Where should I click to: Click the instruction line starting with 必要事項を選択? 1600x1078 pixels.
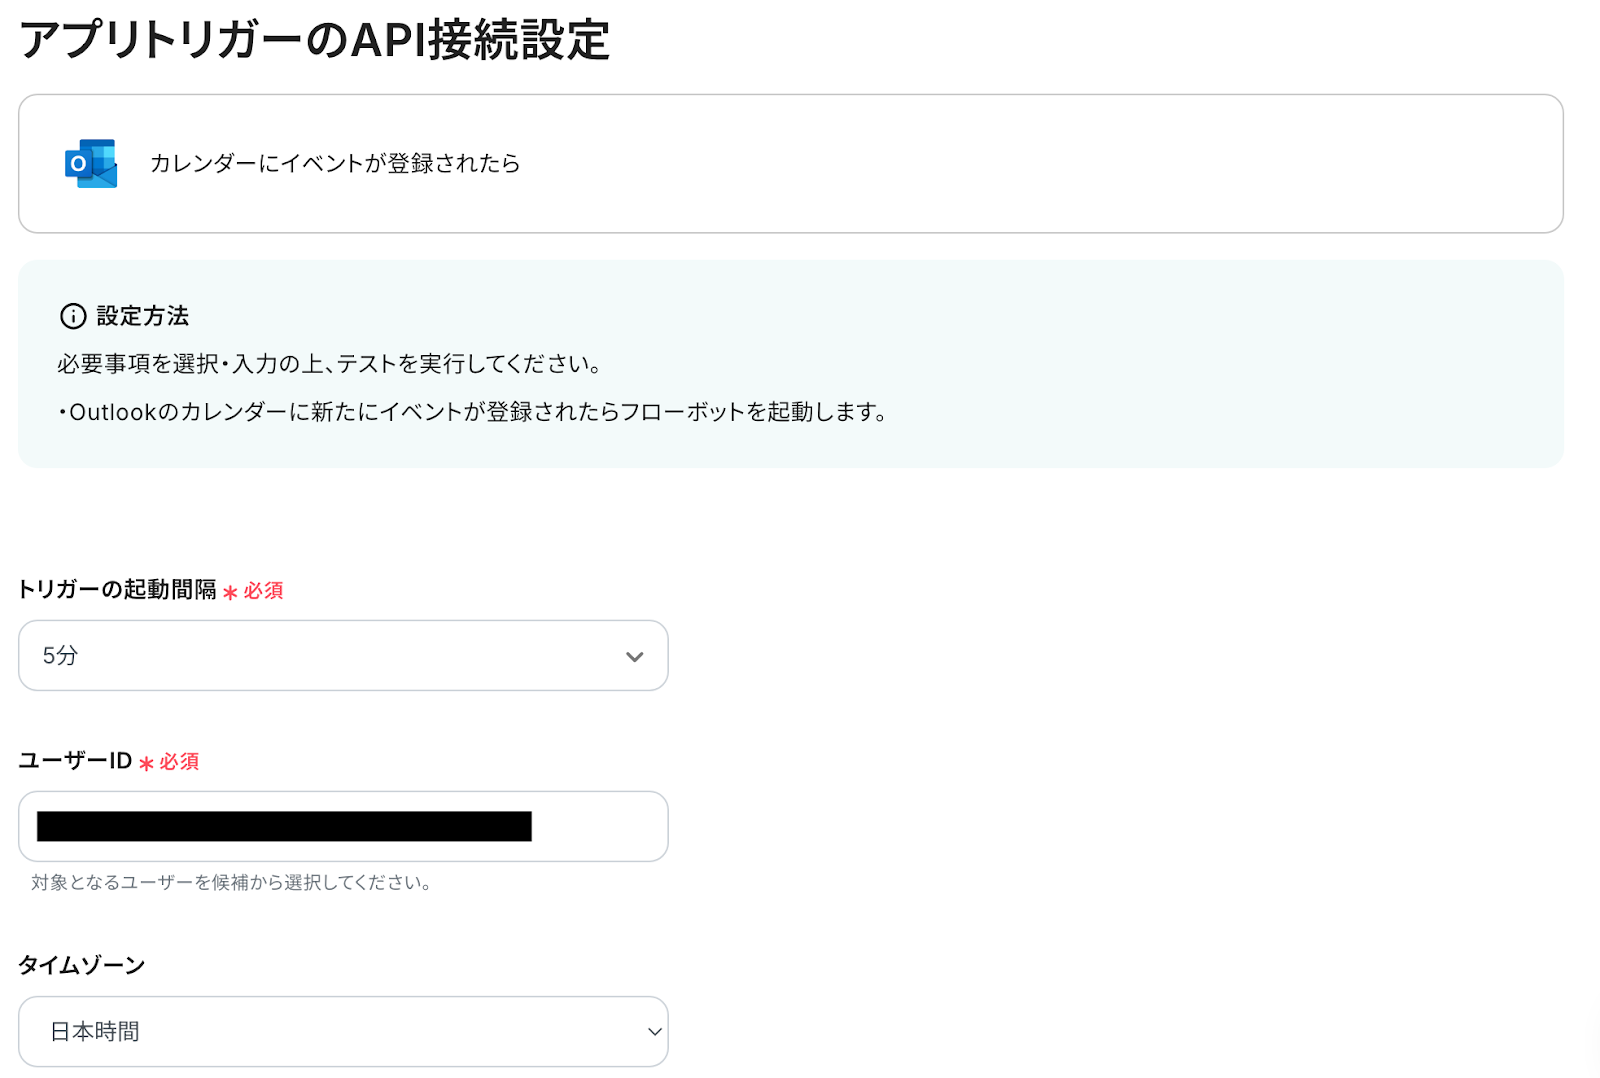click(x=330, y=364)
